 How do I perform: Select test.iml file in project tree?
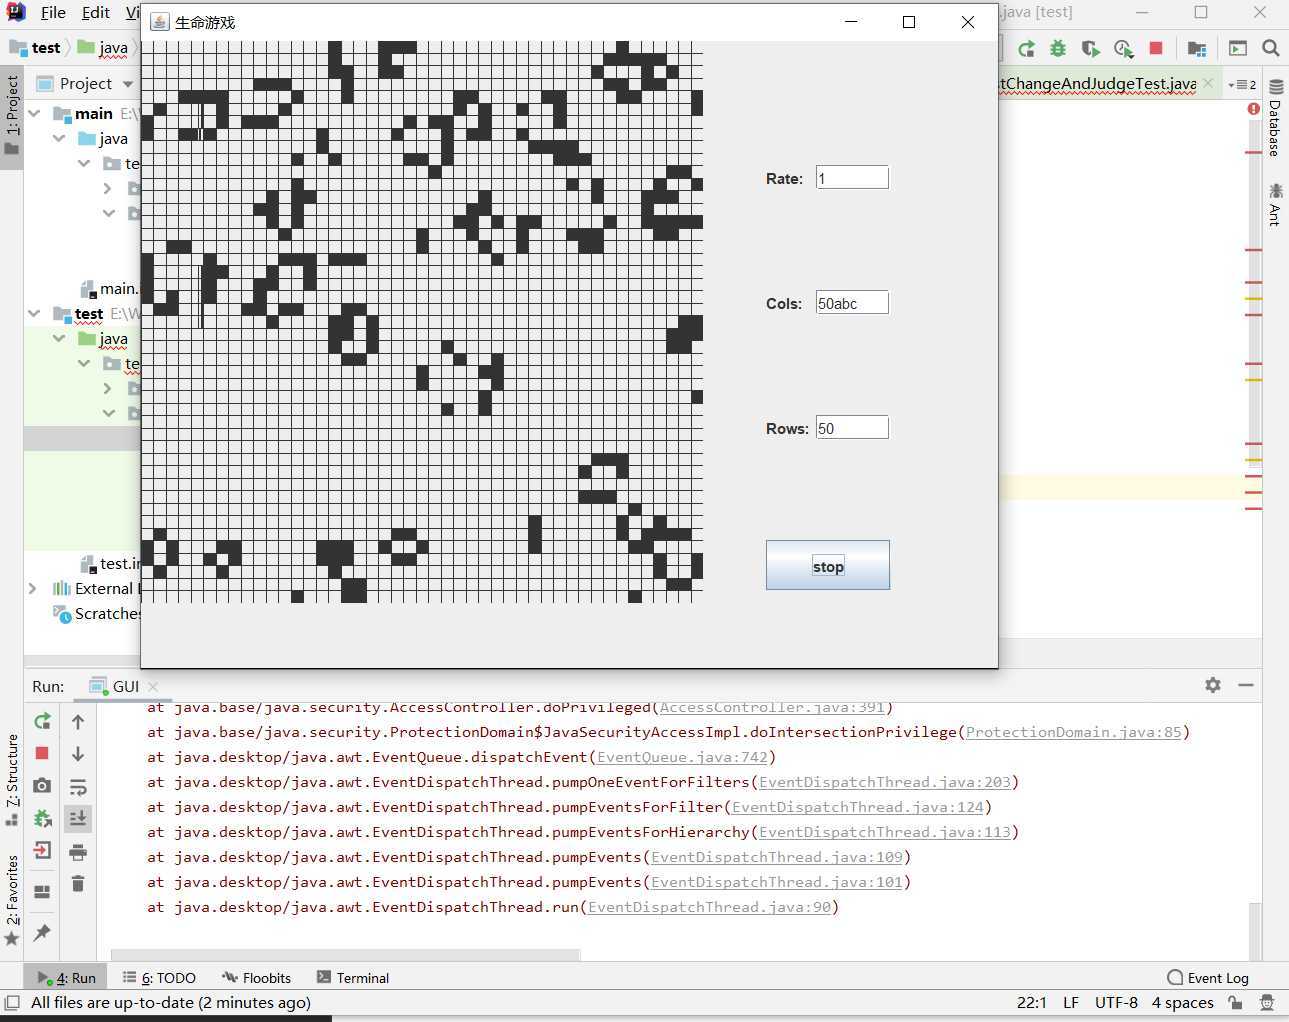point(110,563)
